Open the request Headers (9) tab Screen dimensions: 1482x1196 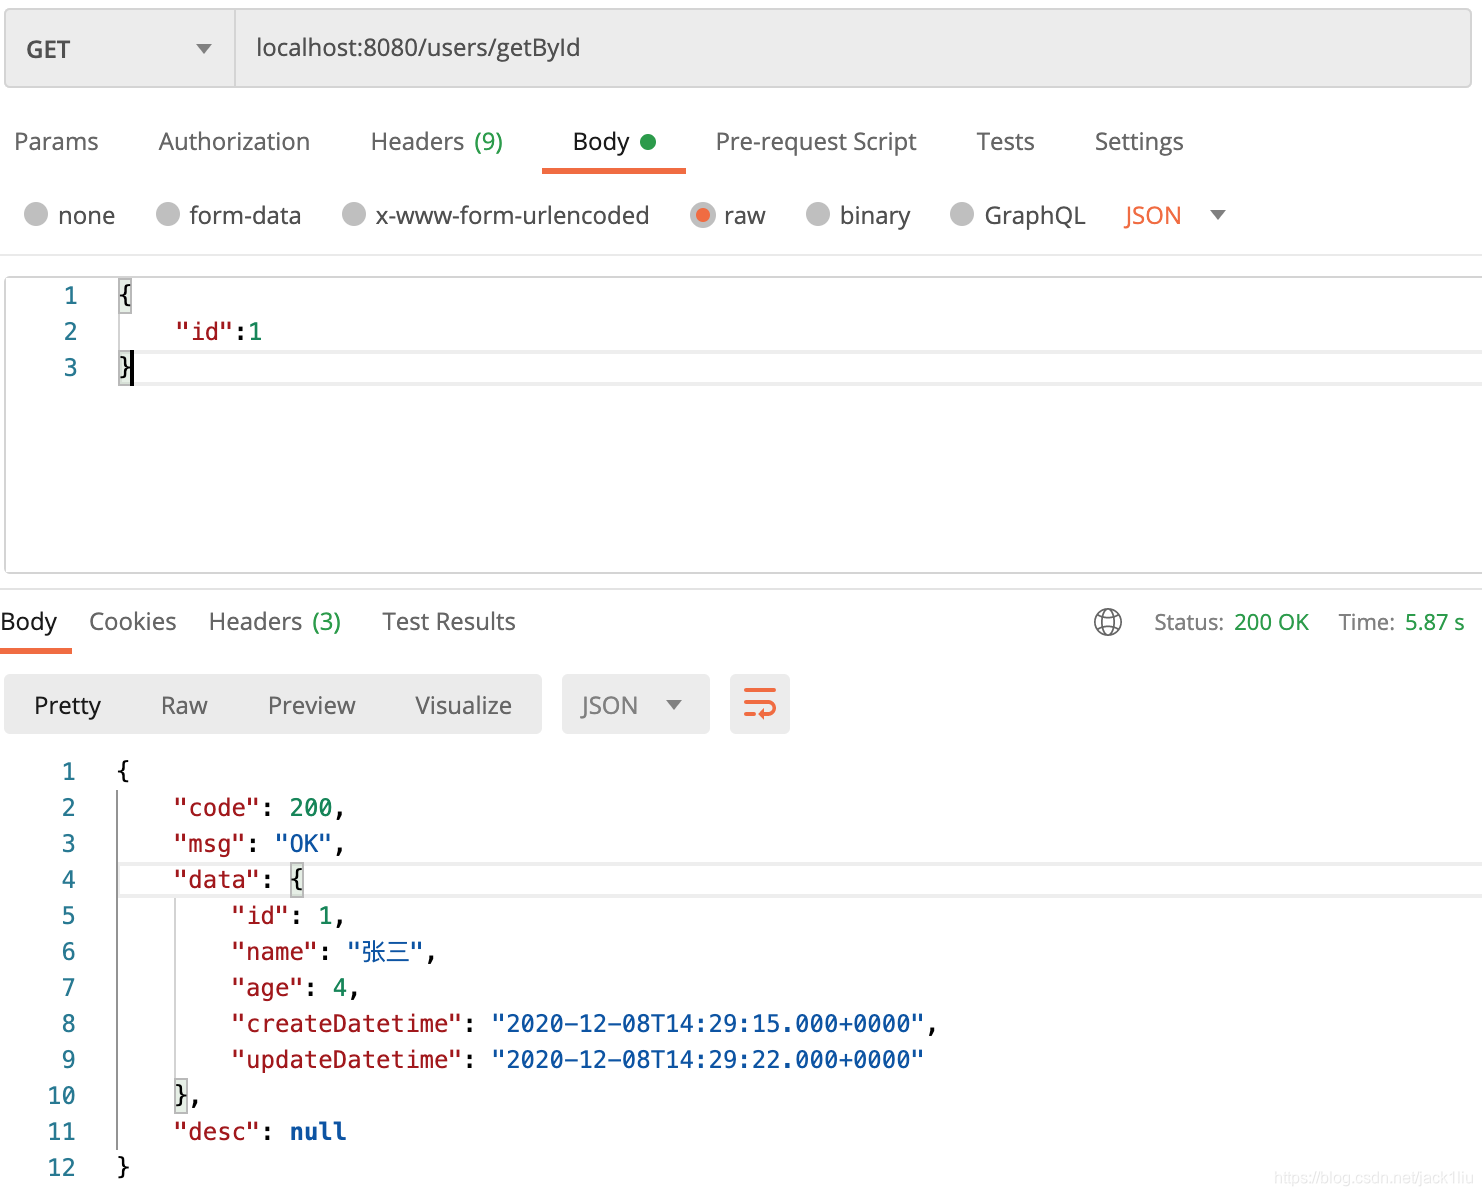tap(437, 142)
